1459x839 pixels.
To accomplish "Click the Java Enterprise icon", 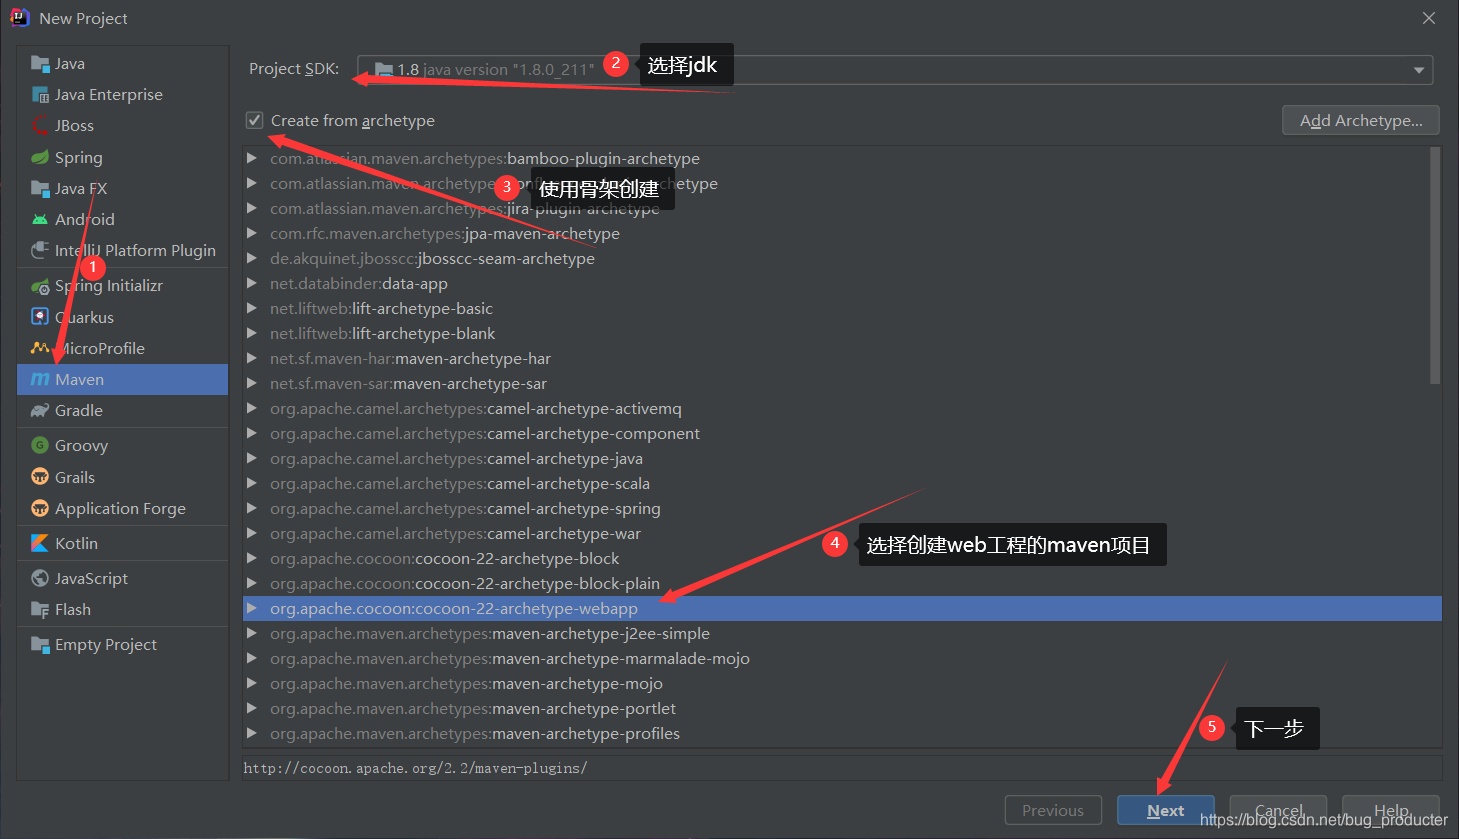I will 40,95.
